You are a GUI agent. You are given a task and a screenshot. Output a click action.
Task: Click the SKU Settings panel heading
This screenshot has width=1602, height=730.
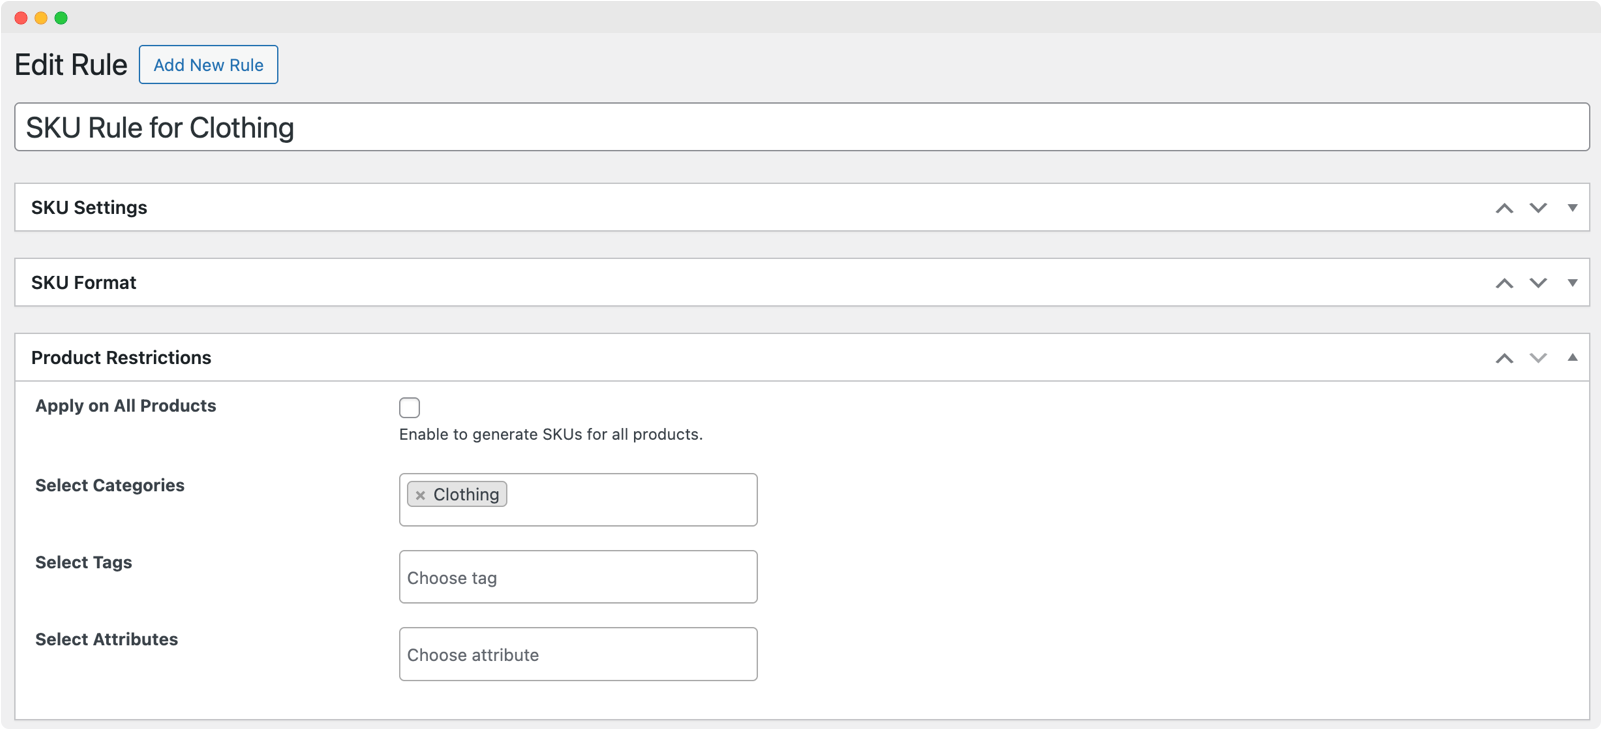(x=89, y=208)
